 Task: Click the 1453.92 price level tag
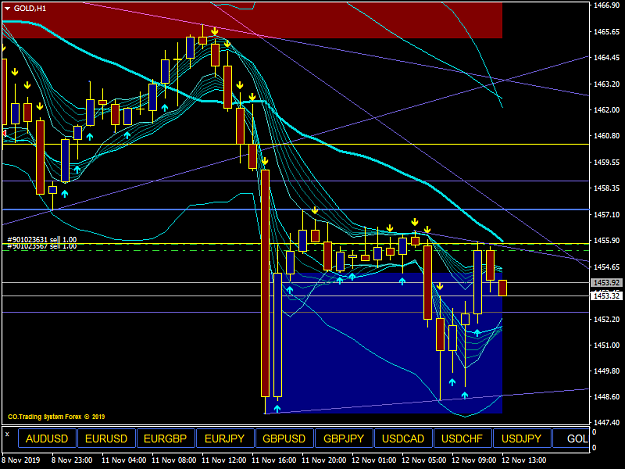click(x=607, y=283)
